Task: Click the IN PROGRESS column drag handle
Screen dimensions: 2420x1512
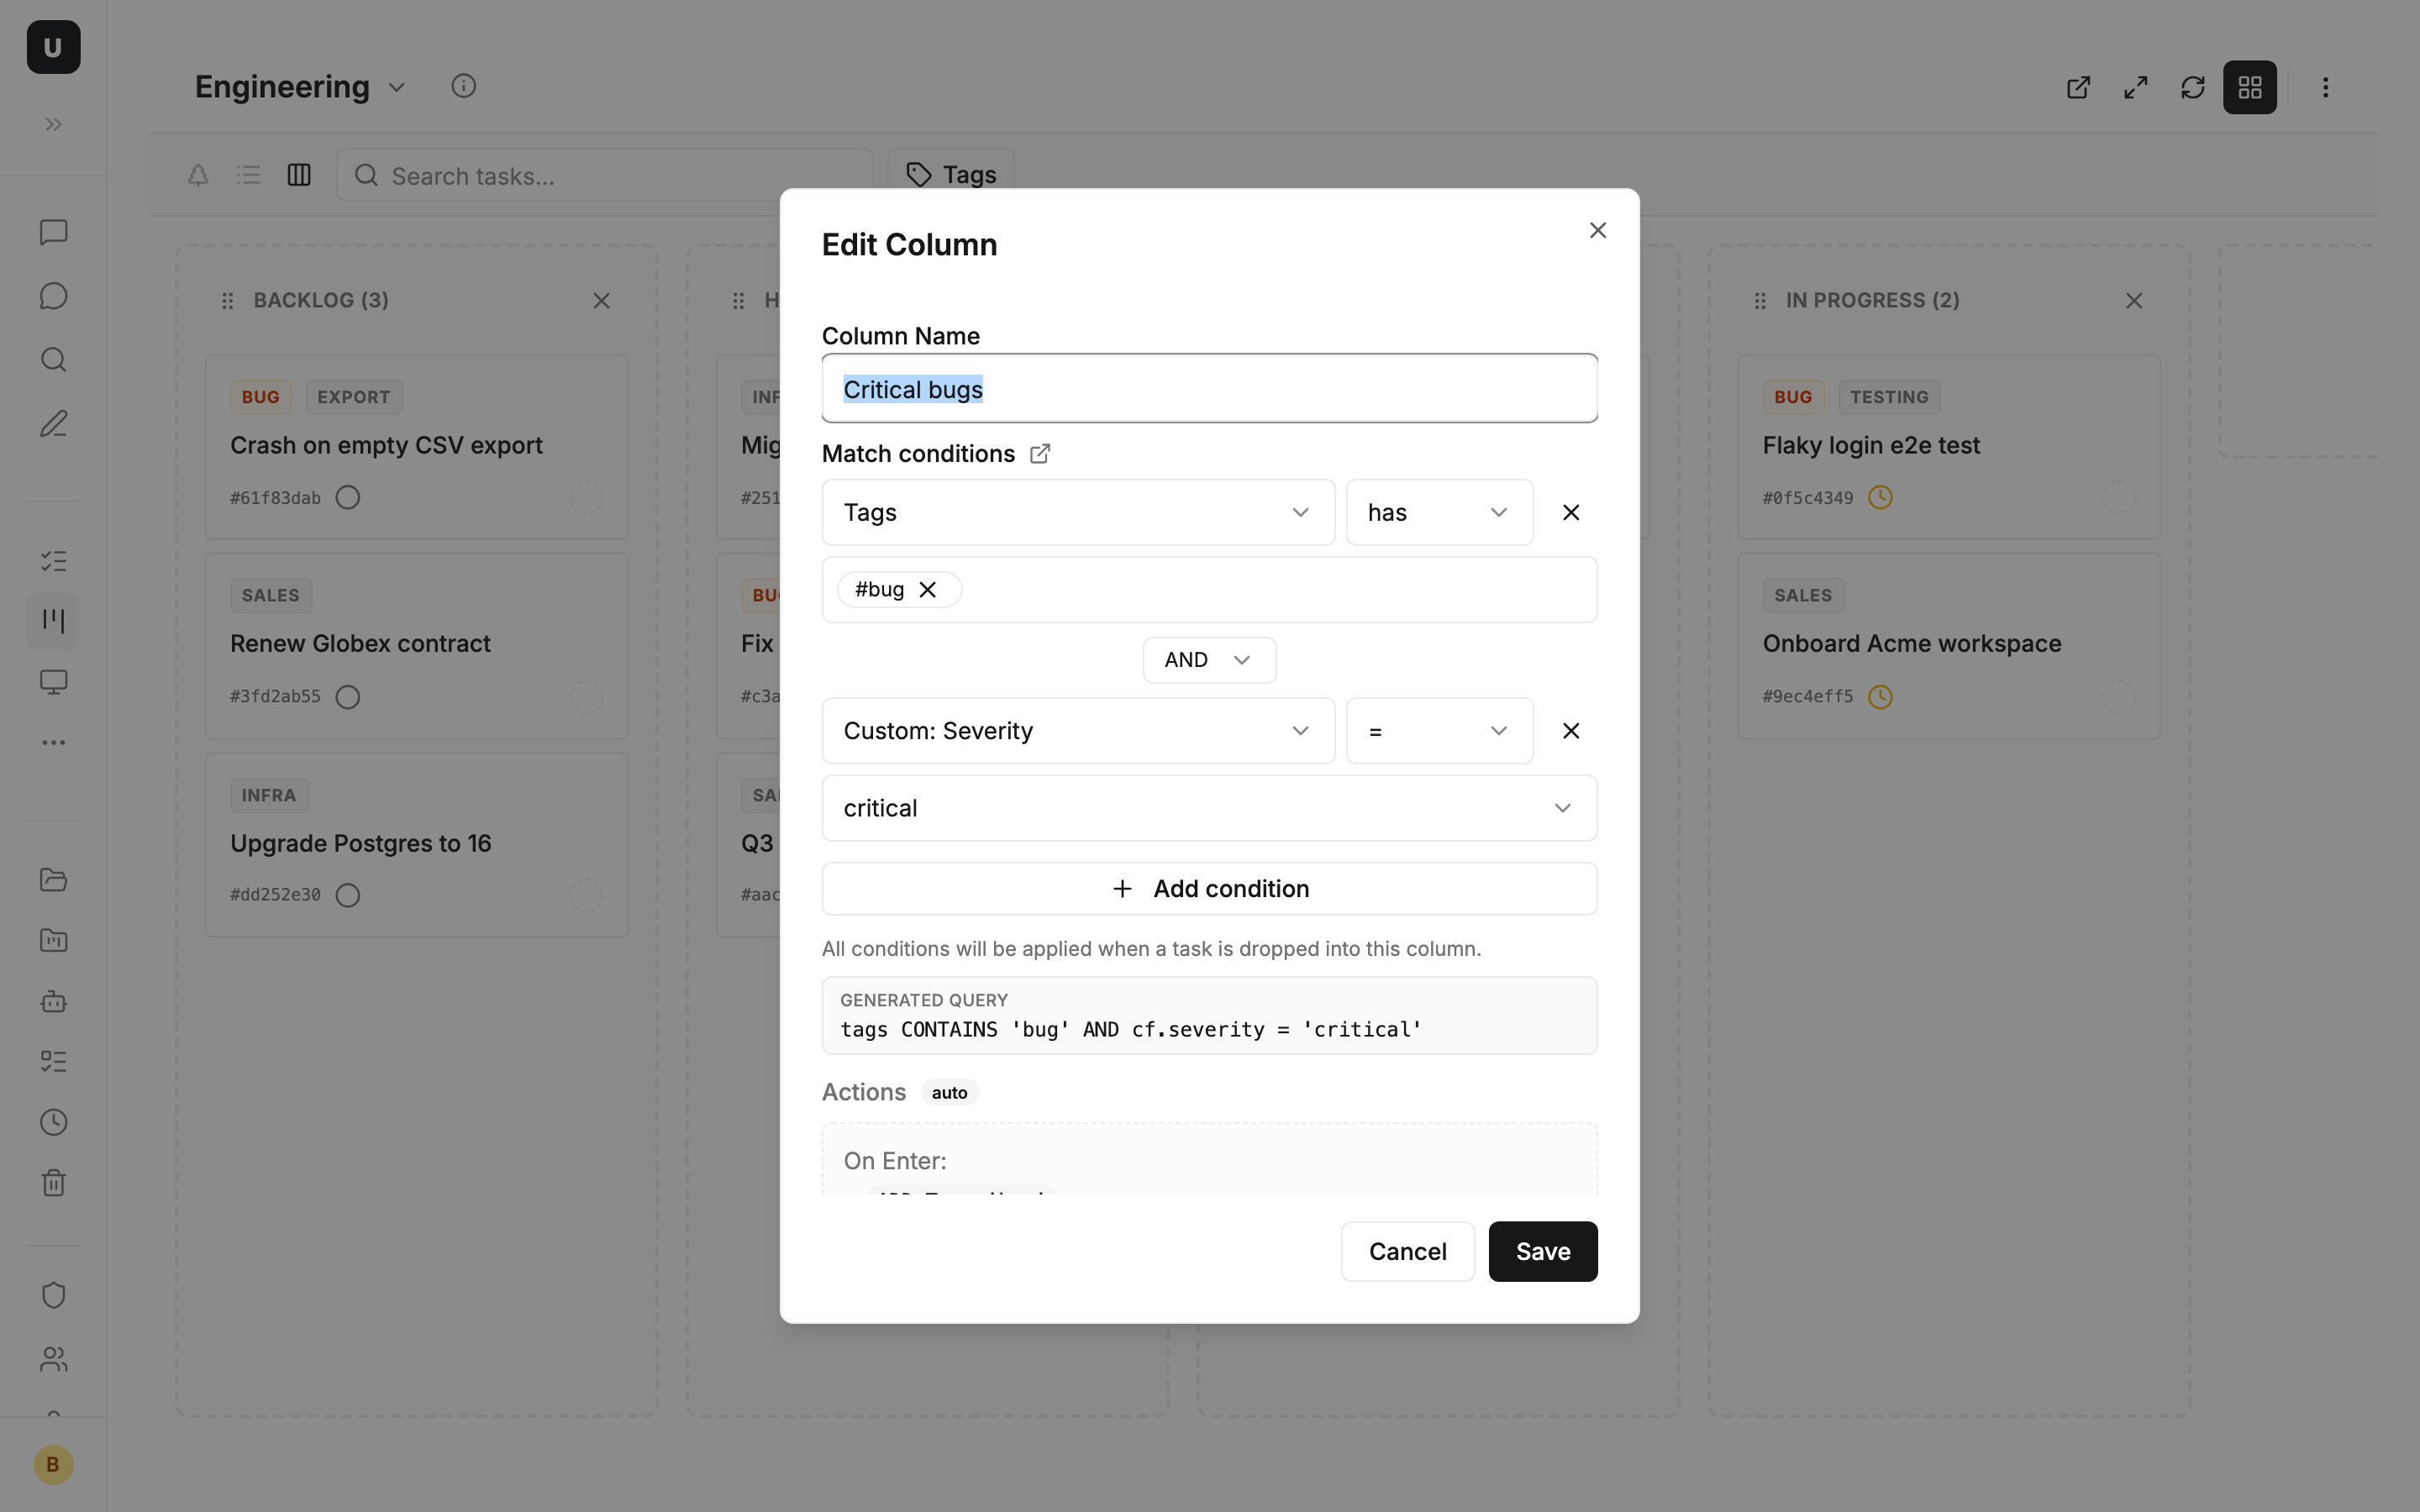Action: [1760, 301]
